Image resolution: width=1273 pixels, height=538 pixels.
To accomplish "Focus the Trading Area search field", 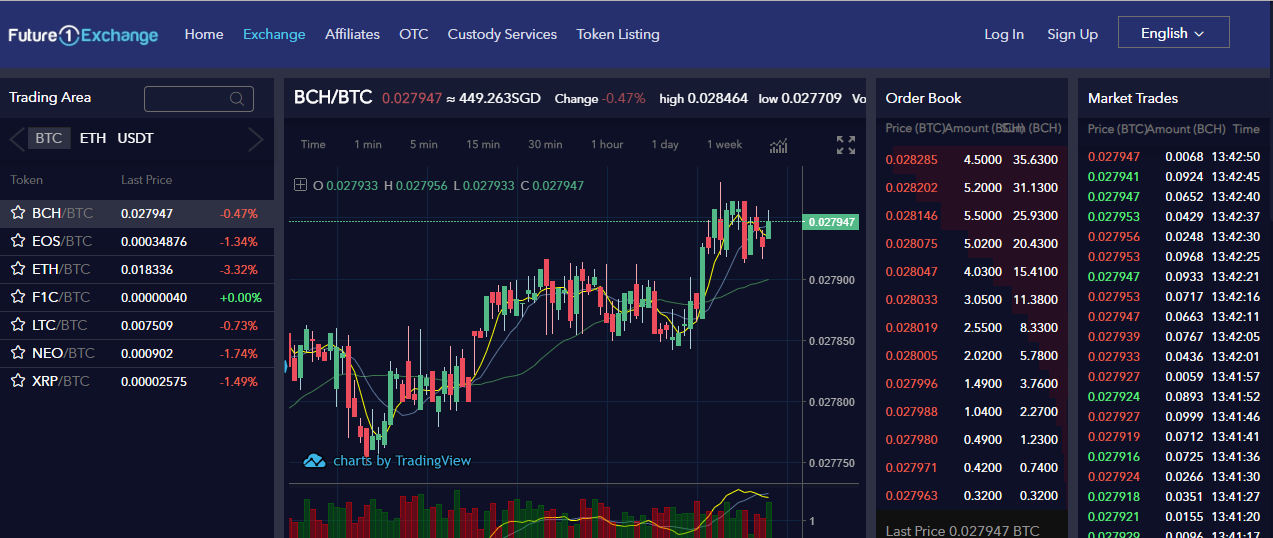I will coord(190,99).
